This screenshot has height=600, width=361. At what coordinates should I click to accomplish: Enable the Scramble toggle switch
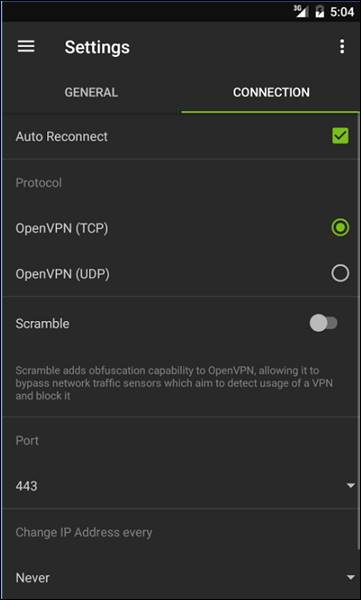(x=324, y=323)
